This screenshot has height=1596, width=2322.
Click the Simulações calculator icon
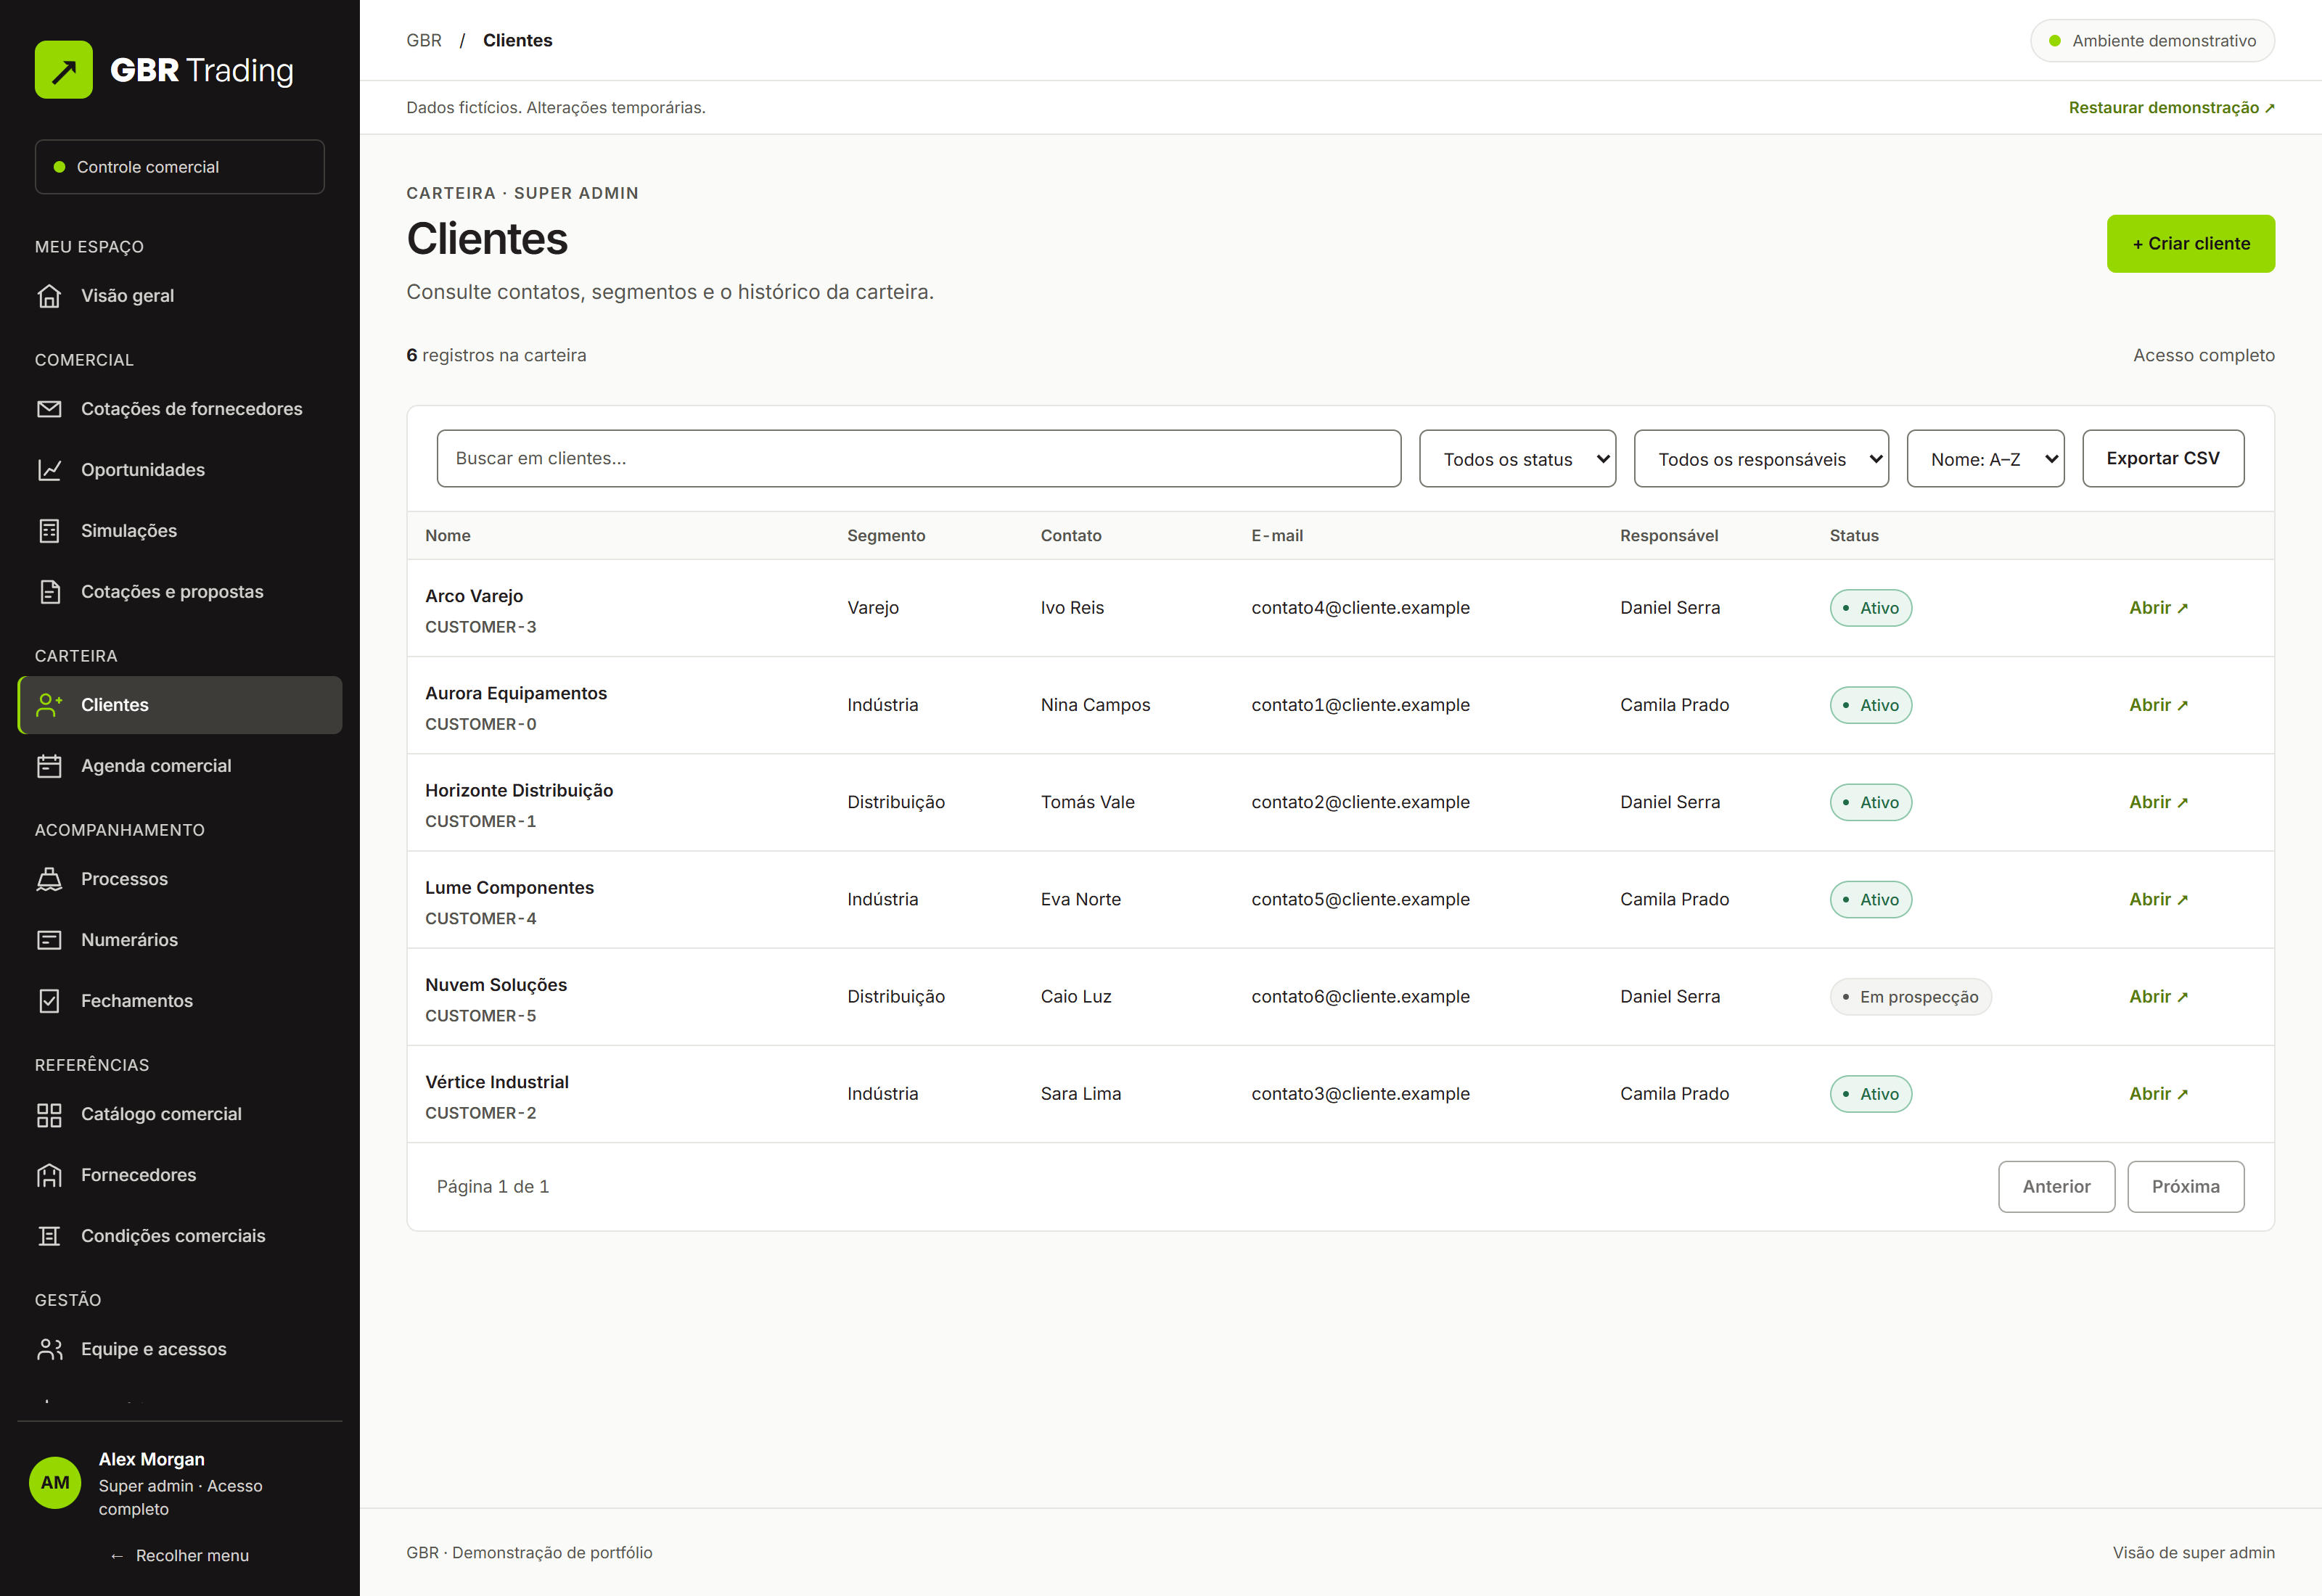[x=49, y=531]
